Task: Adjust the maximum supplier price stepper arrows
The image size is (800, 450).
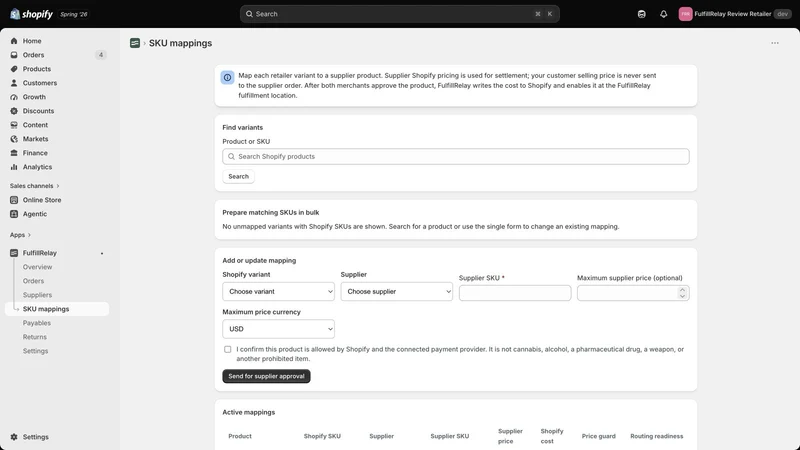Action: point(682,293)
